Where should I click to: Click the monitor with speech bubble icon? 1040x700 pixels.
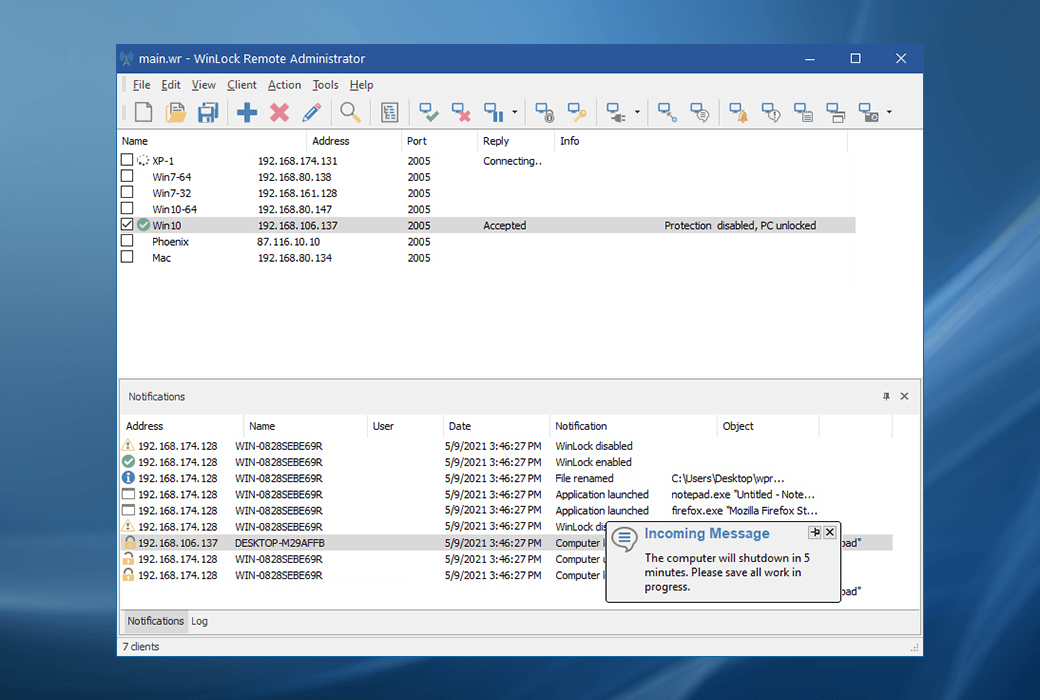pos(700,112)
